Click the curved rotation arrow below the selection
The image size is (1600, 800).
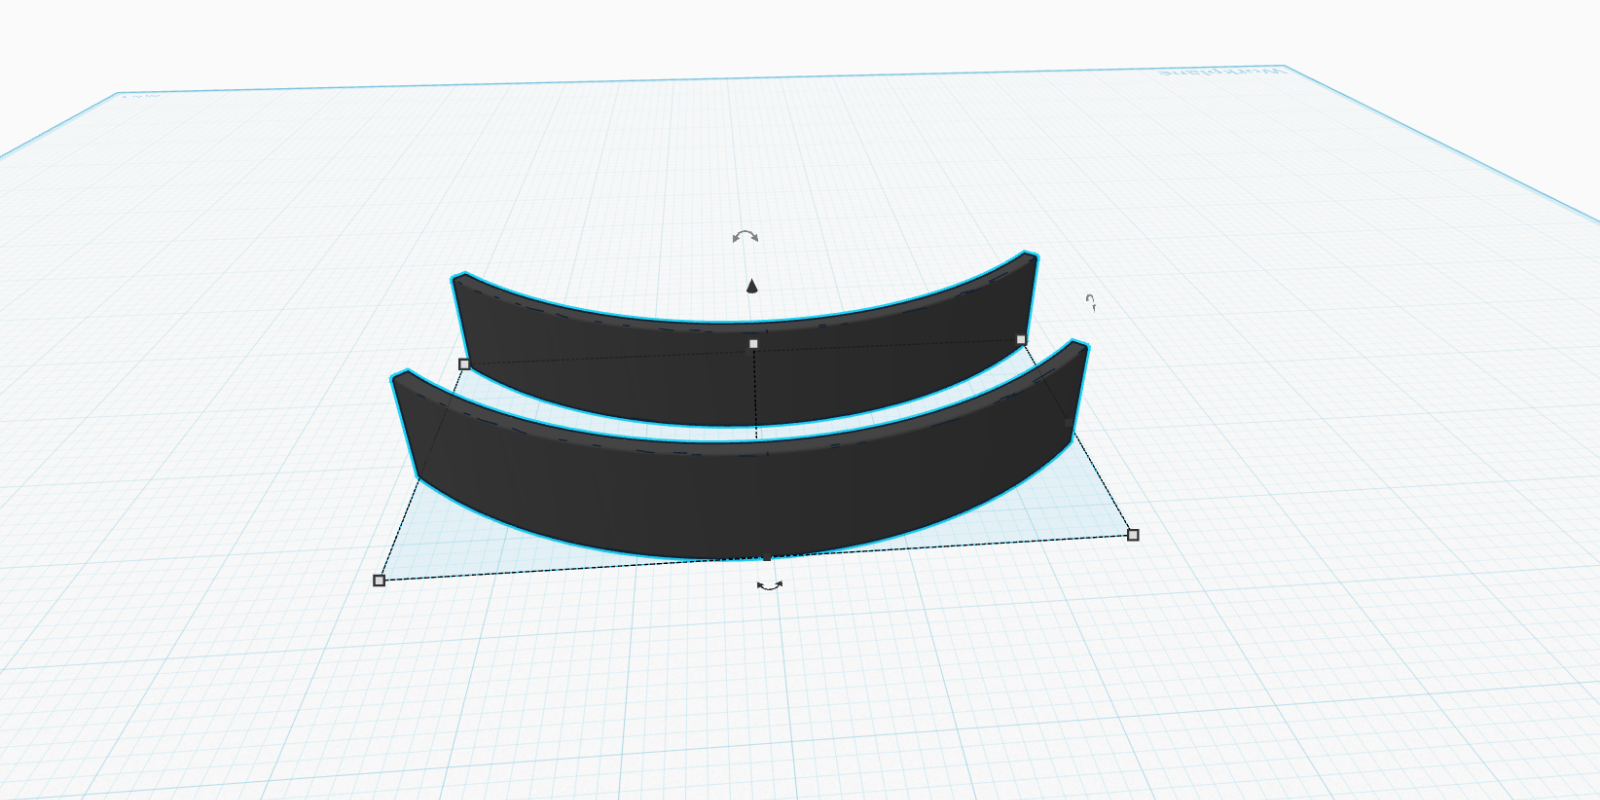point(769,586)
